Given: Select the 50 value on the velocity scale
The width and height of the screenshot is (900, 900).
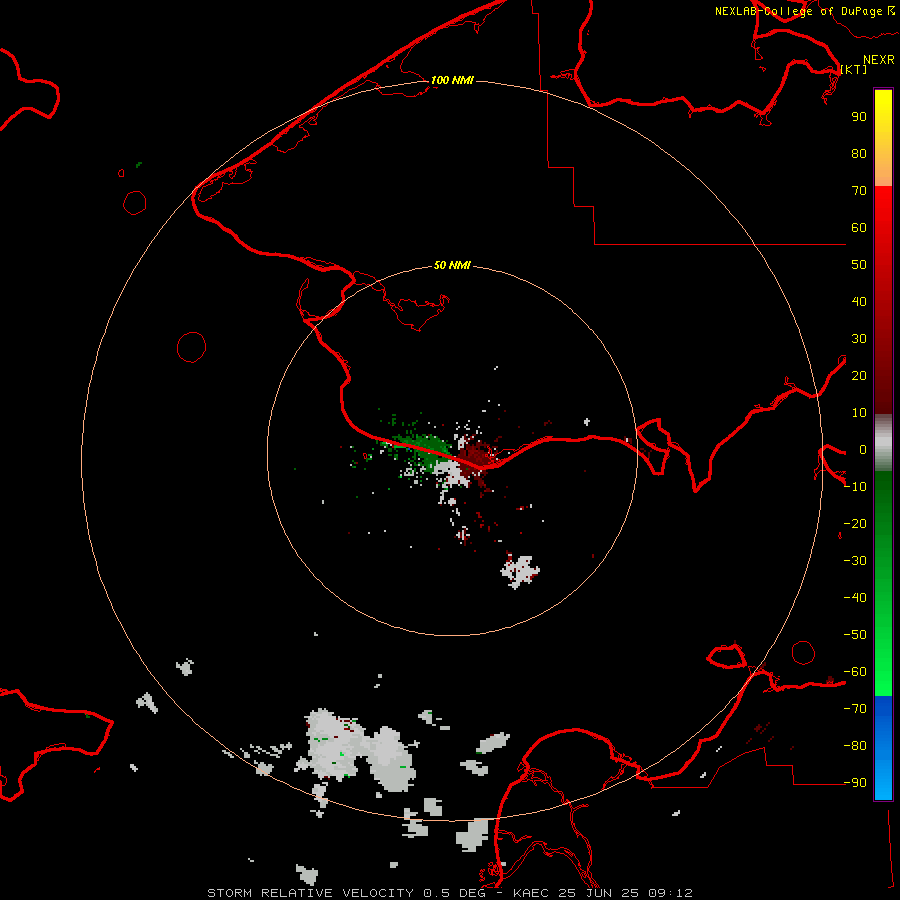Looking at the screenshot, I should (859, 265).
